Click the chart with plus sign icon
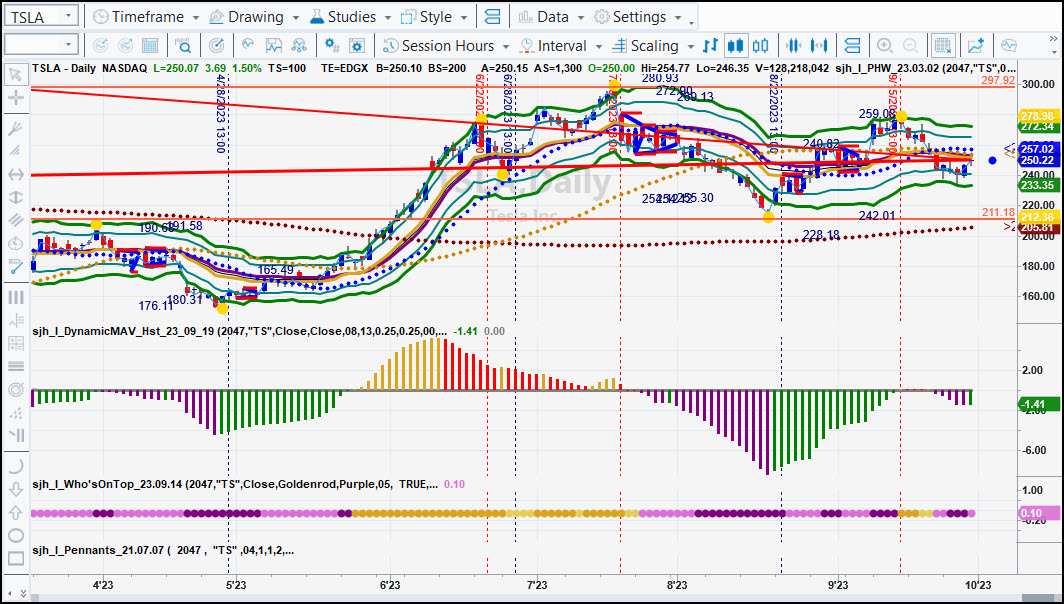Screen dimensions: 1064x604 [976, 45]
